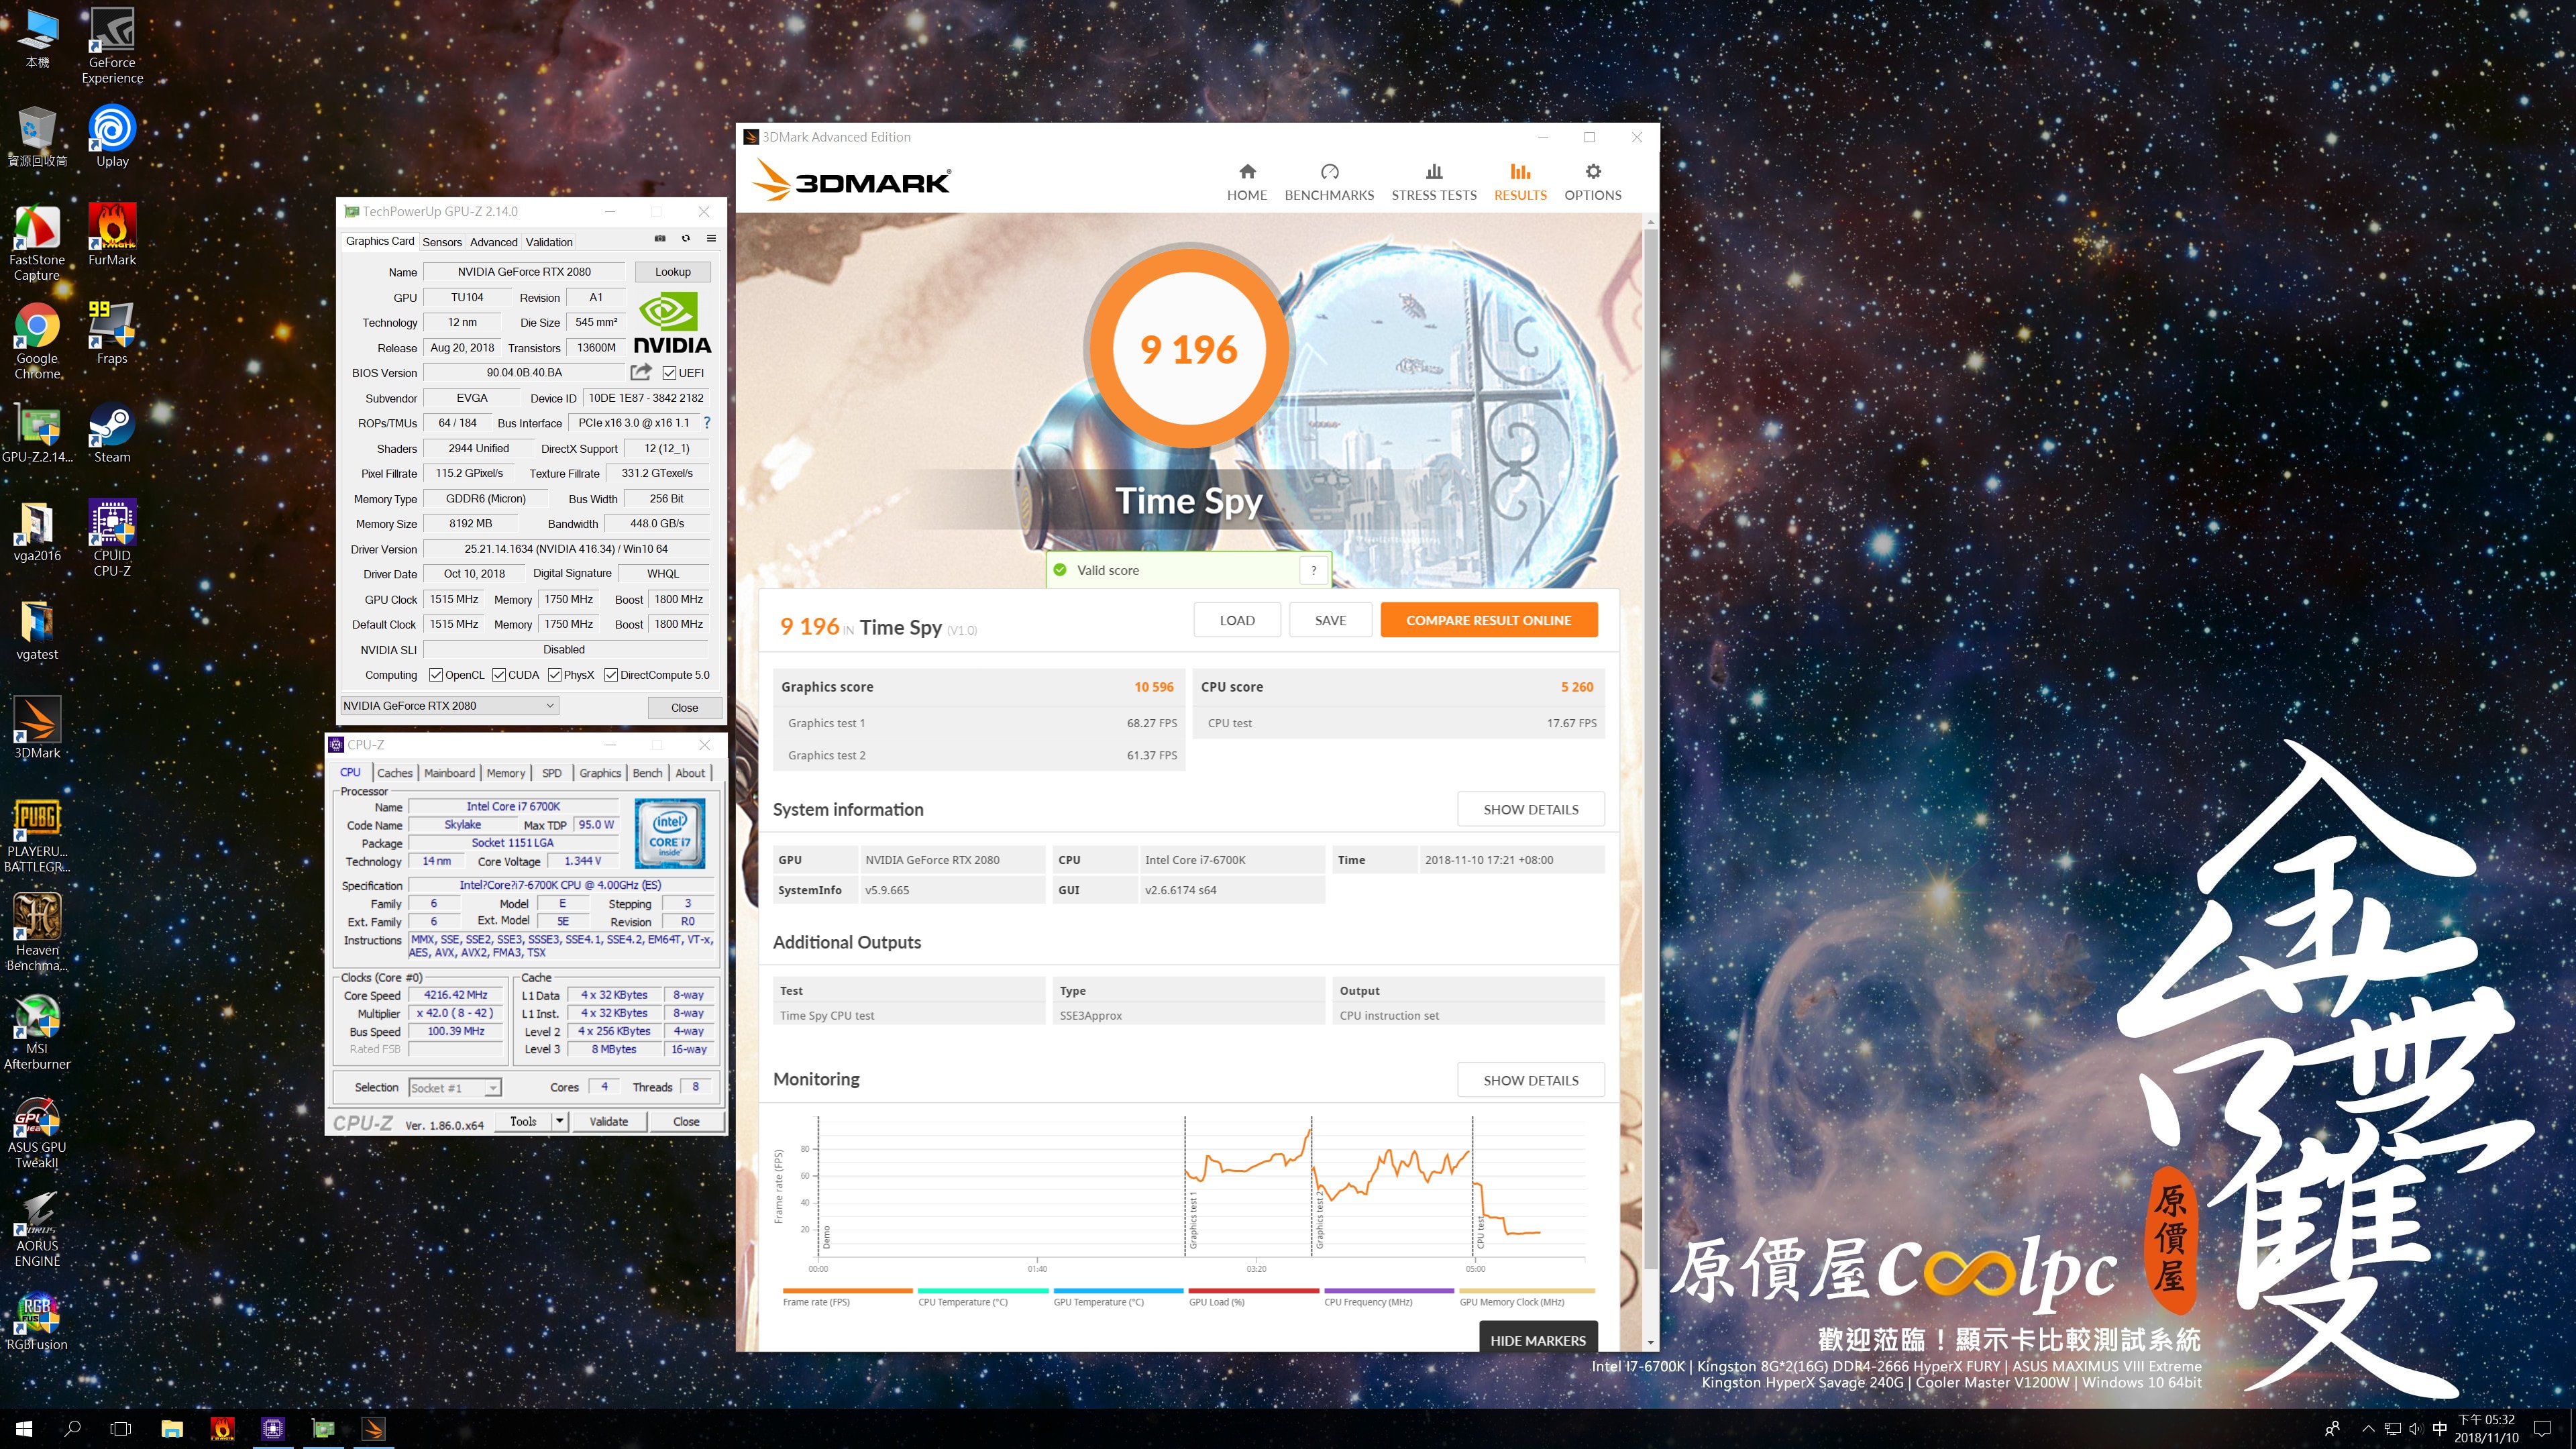The image size is (2576, 1449).
Task: Open the Heaven Benchmark desktop icon
Action: coord(37,933)
